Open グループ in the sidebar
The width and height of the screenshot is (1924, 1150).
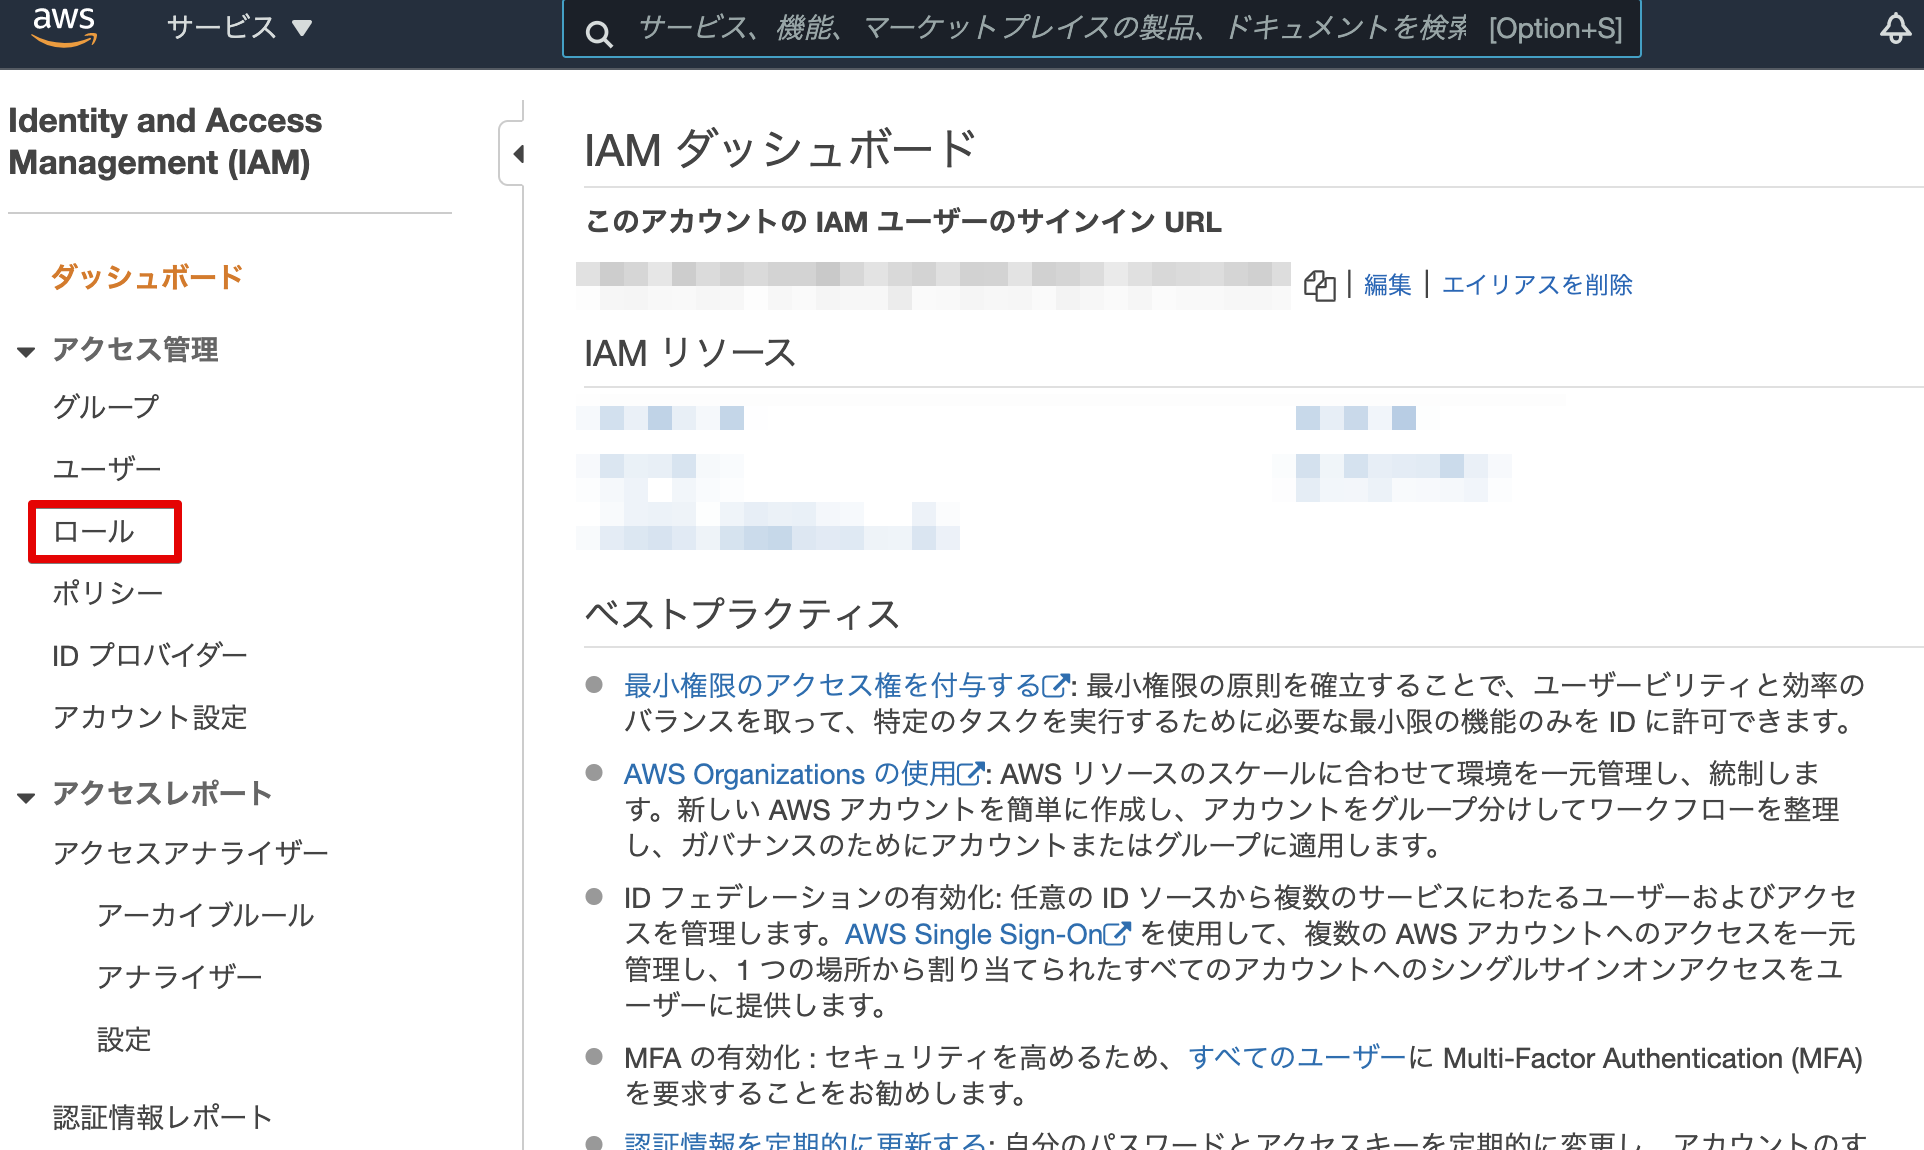[106, 407]
